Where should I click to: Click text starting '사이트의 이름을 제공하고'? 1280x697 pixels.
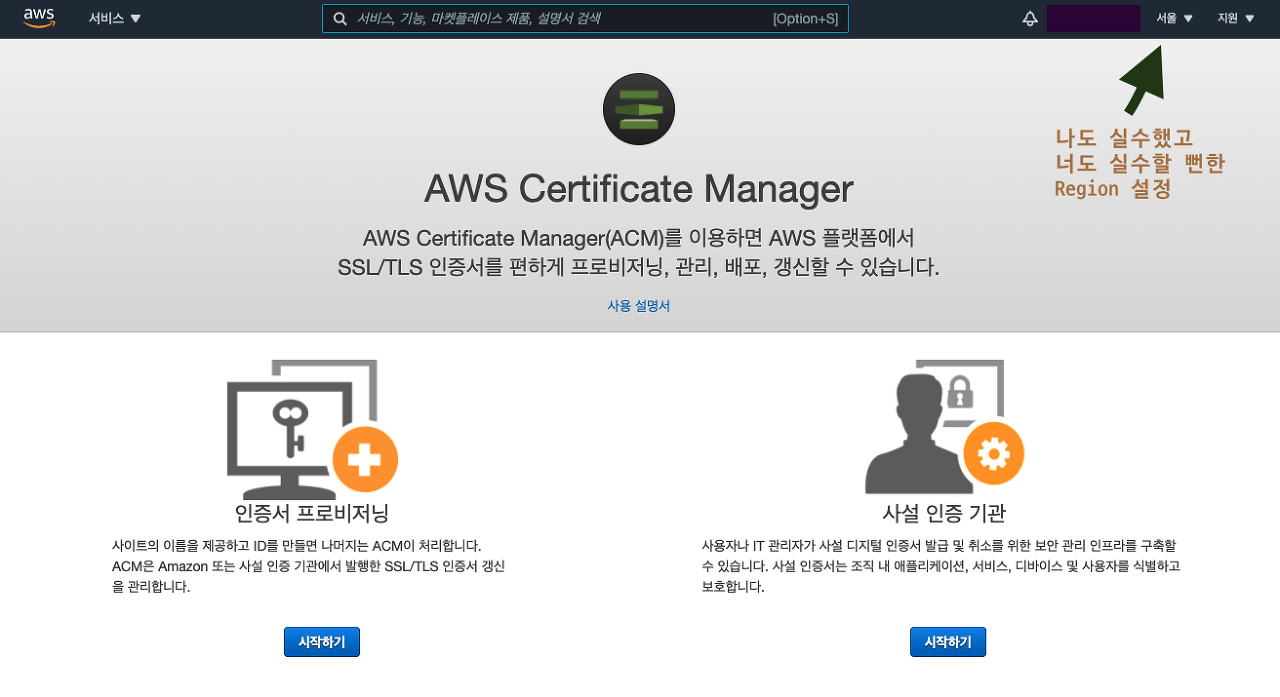[309, 566]
